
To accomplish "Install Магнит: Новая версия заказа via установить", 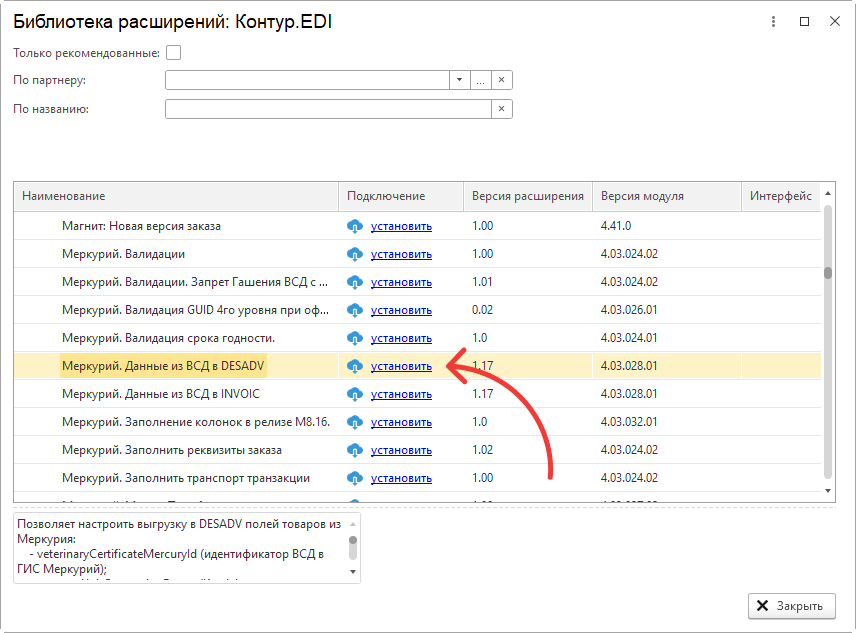I will (401, 226).
